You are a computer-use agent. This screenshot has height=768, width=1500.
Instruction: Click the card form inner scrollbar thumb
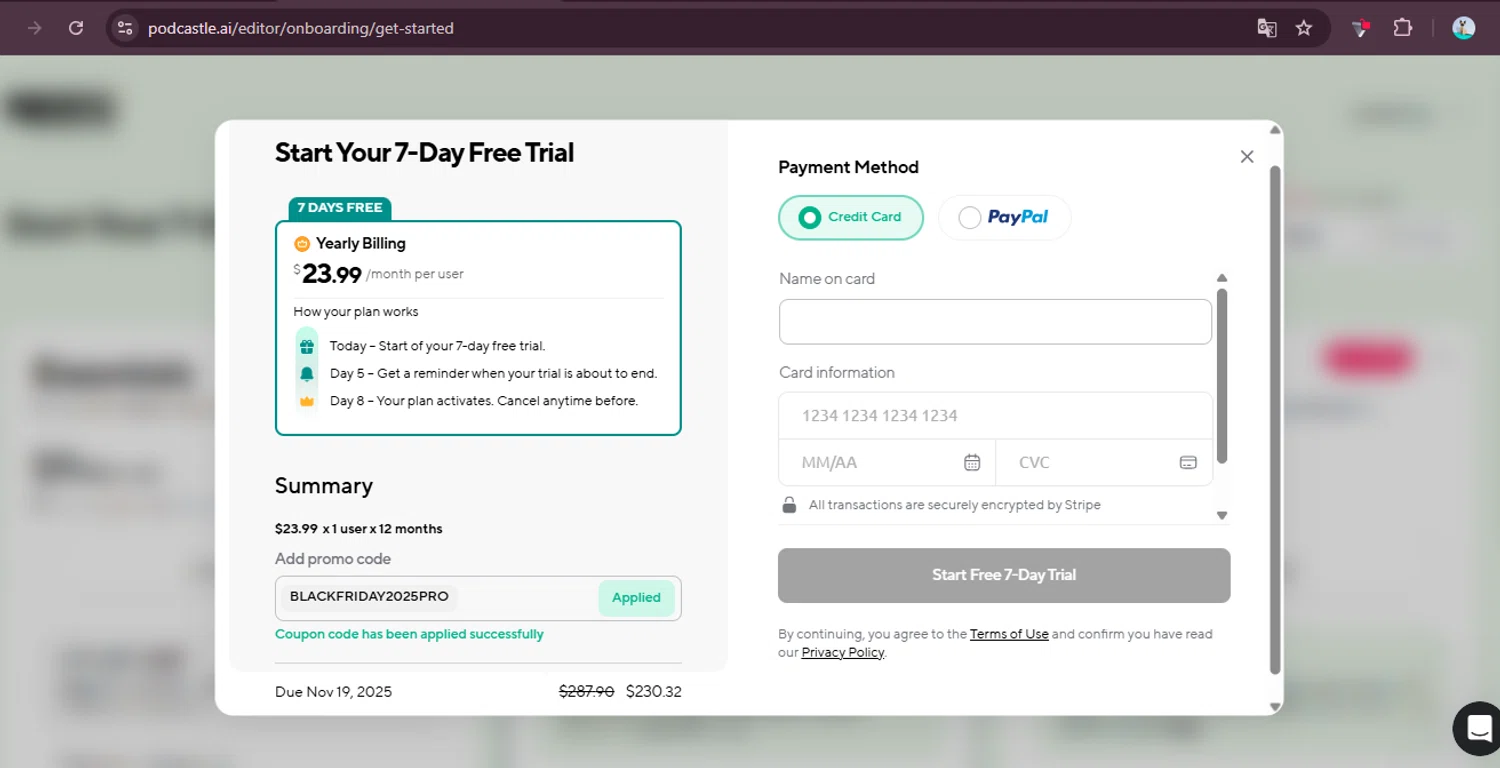tap(1222, 376)
